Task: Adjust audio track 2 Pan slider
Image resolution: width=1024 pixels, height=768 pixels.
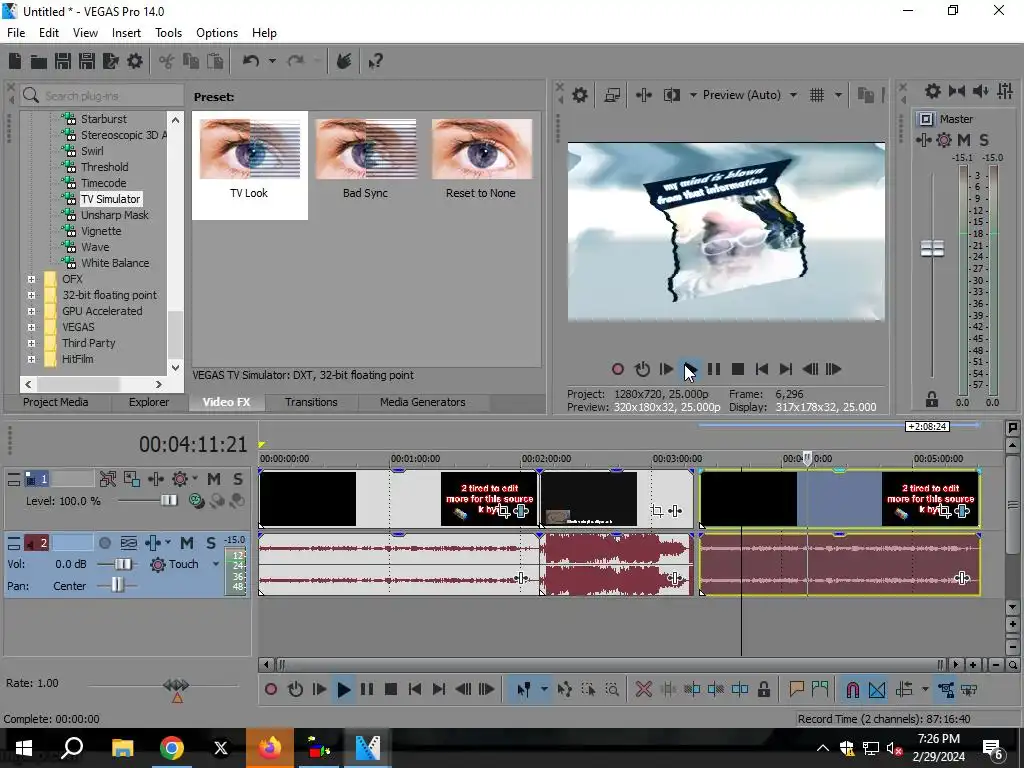Action: tap(117, 585)
